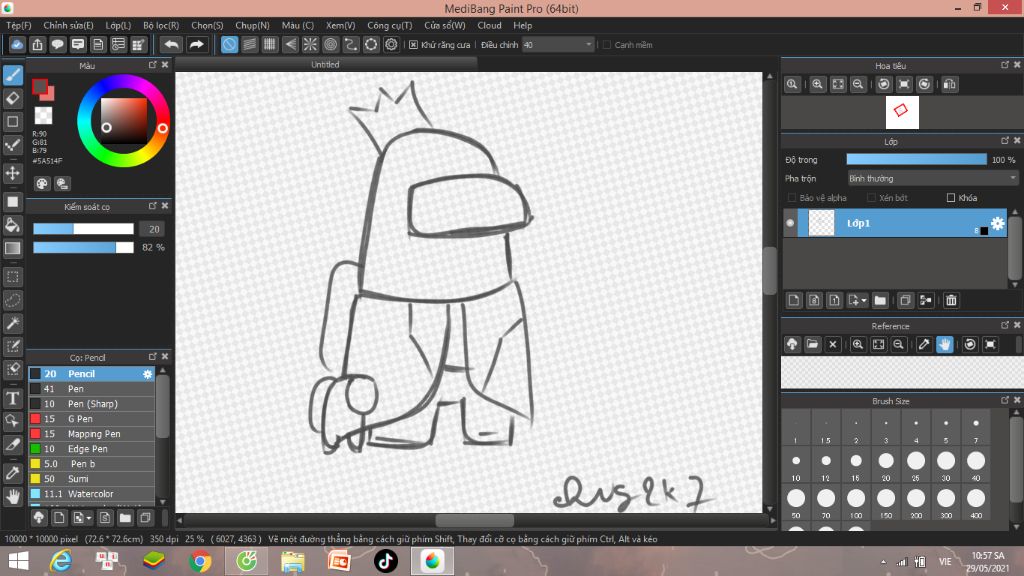Select the Lasso selection tool
Image resolution: width=1024 pixels, height=576 pixels.
(12, 300)
